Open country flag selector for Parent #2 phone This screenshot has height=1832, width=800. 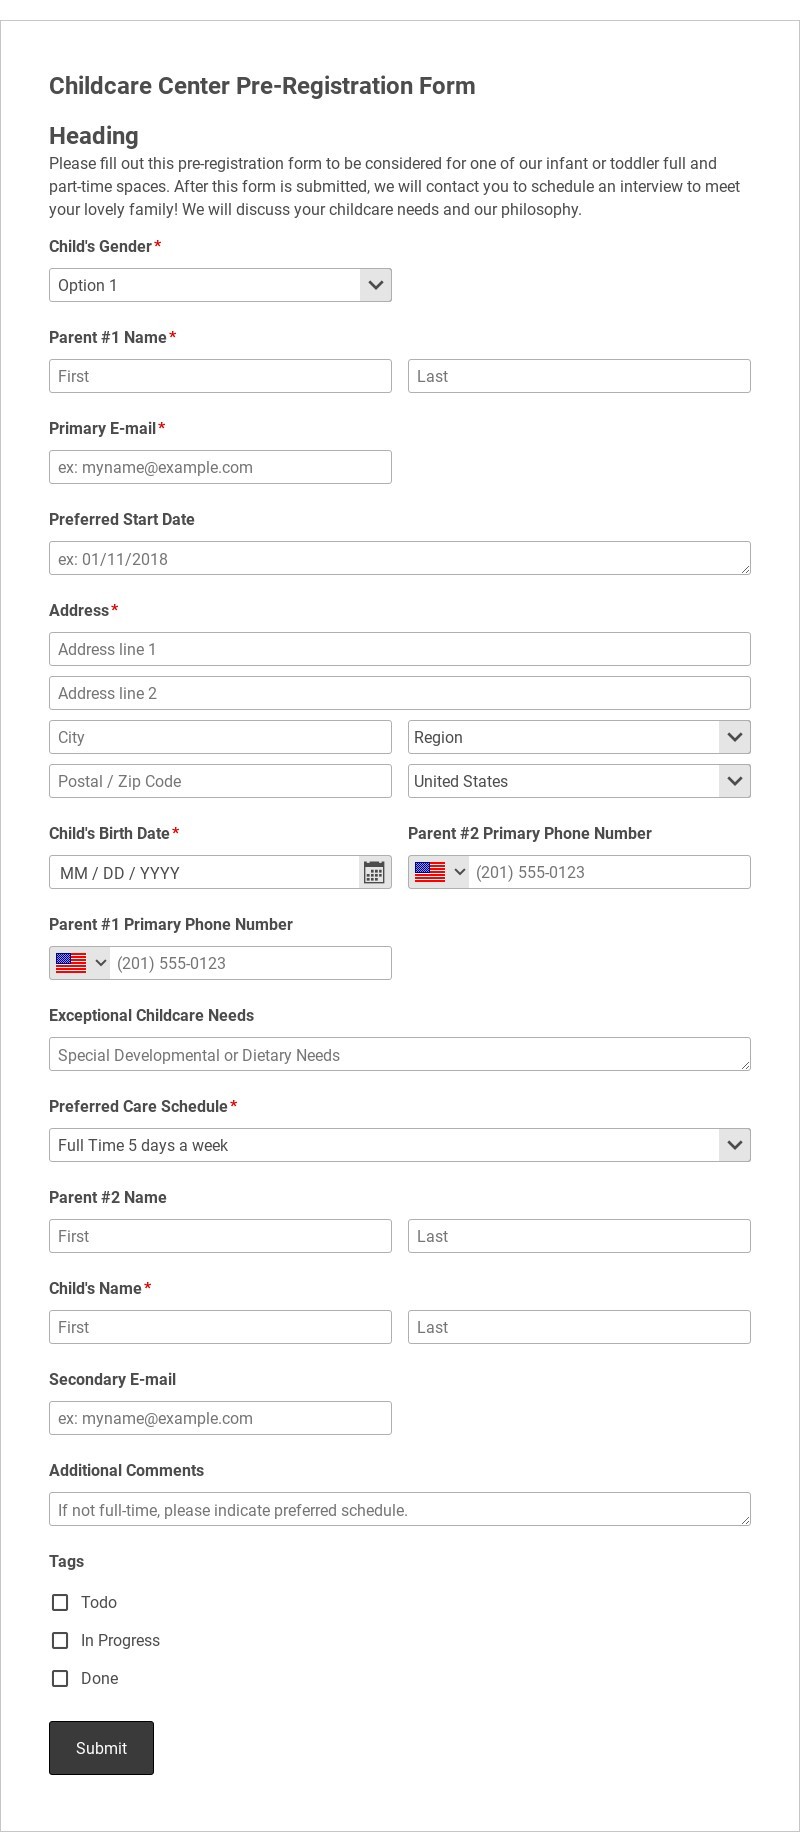pyautogui.click(x=440, y=872)
